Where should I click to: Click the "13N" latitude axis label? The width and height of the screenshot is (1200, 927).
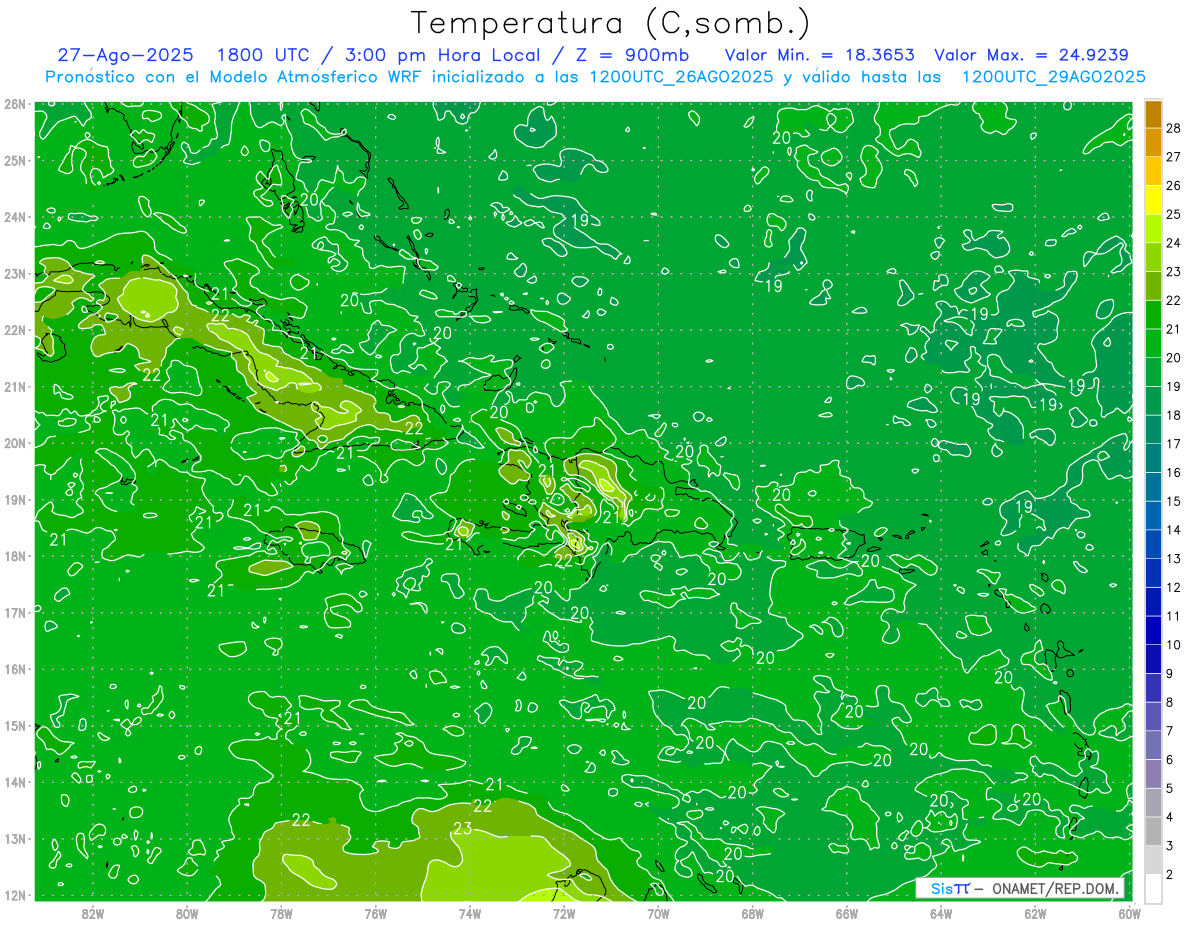click(x=14, y=839)
